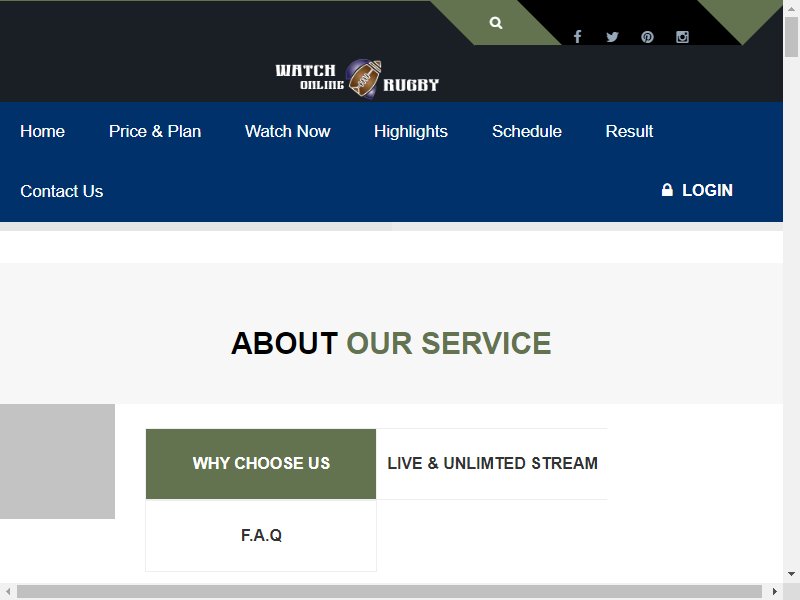This screenshot has width=800, height=600.
Task: Select the WHY CHOOSE US tab
Action: click(x=261, y=464)
